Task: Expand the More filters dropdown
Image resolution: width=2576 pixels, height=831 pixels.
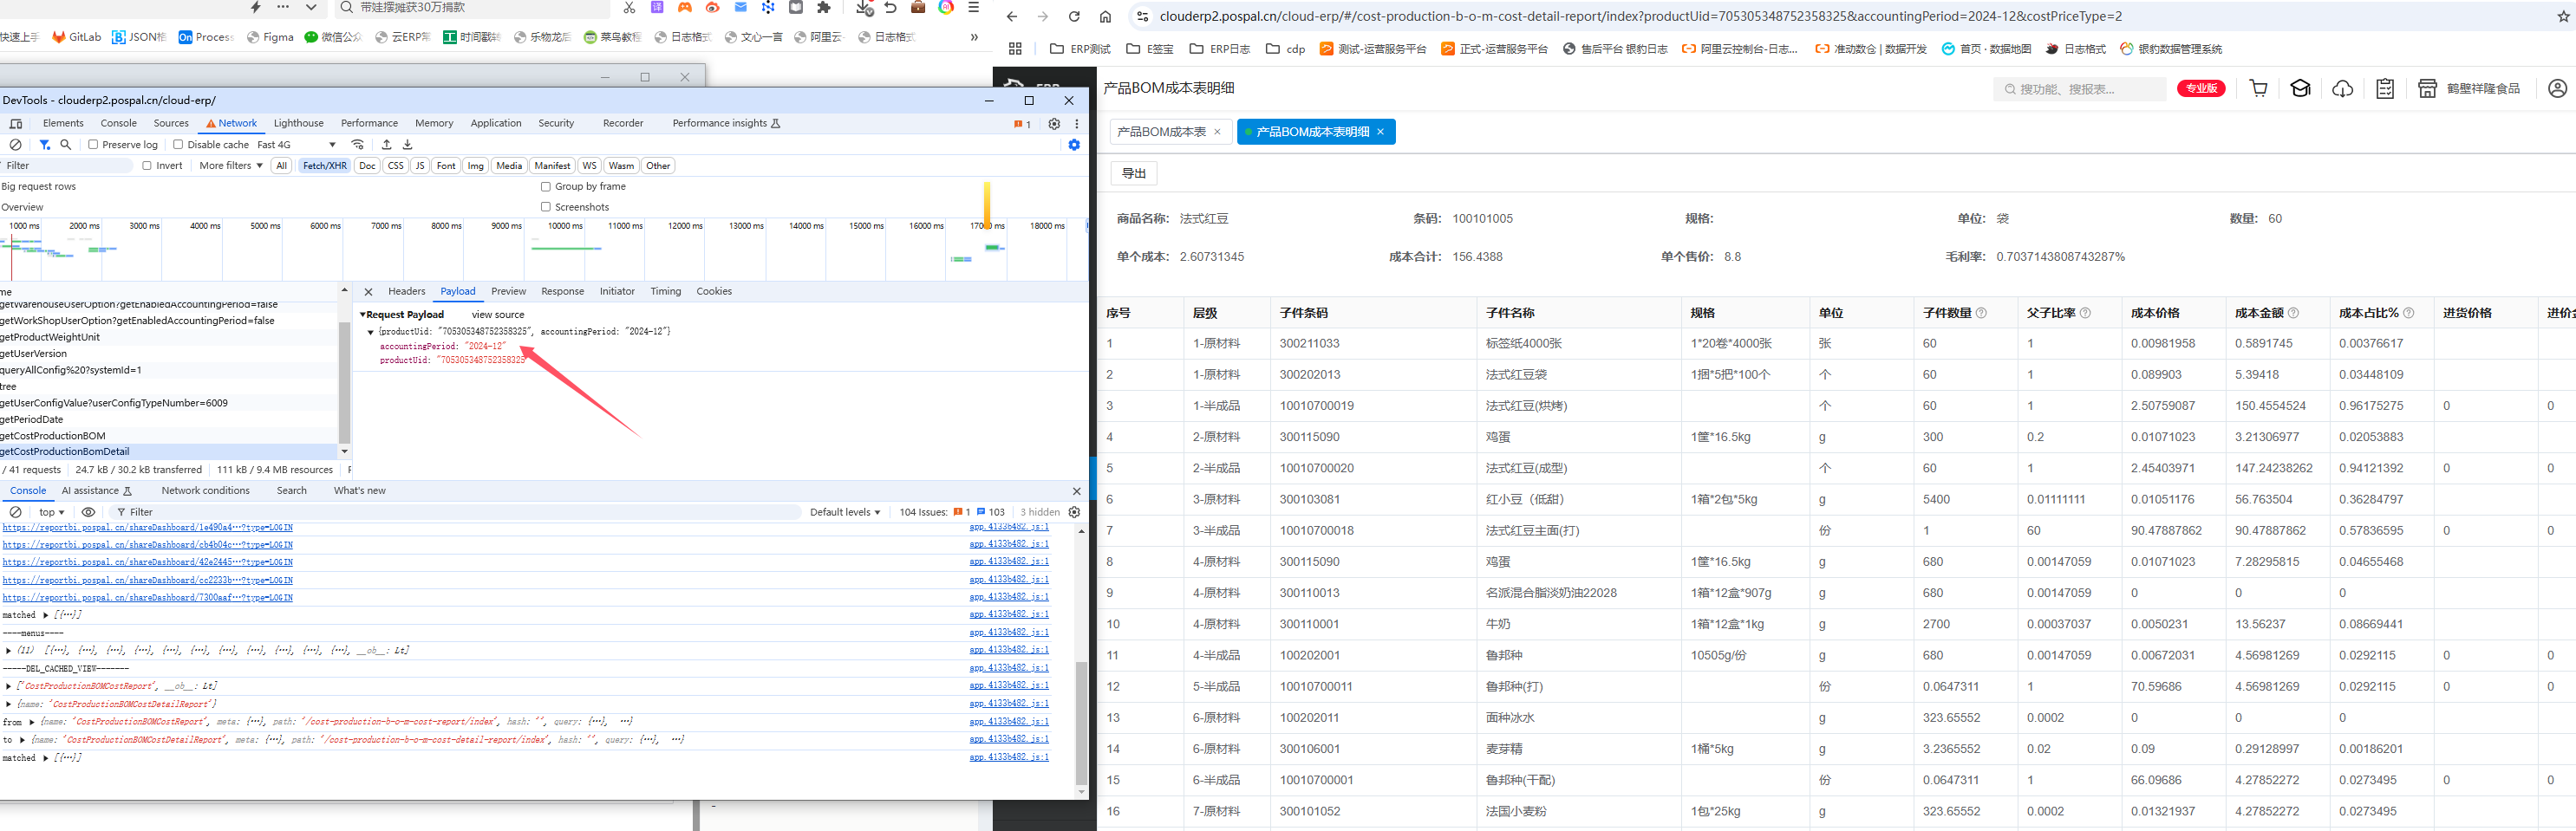Action: [231, 166]
